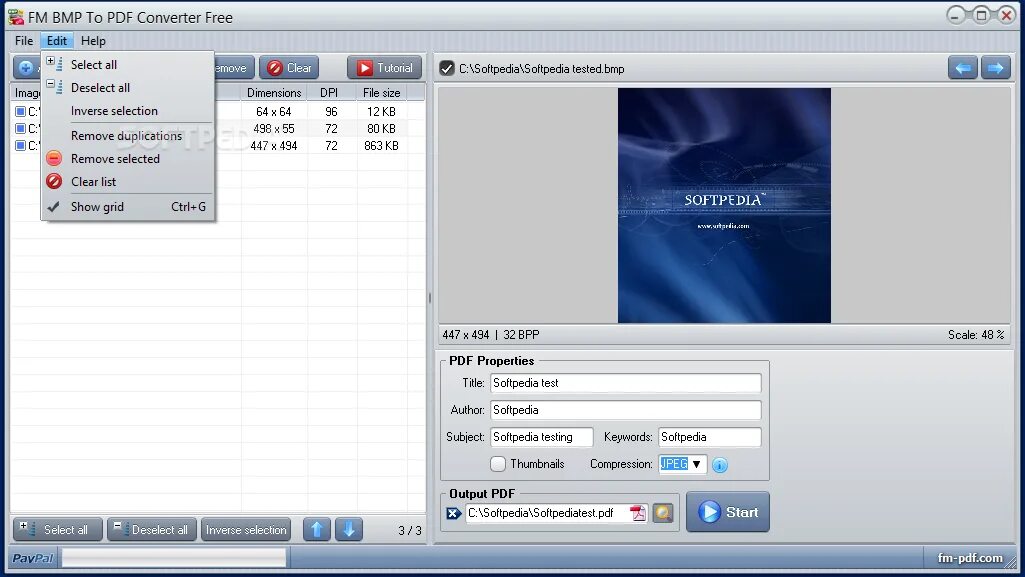Open the File menu
1025x577 pixels.
(x=24, y=41)
